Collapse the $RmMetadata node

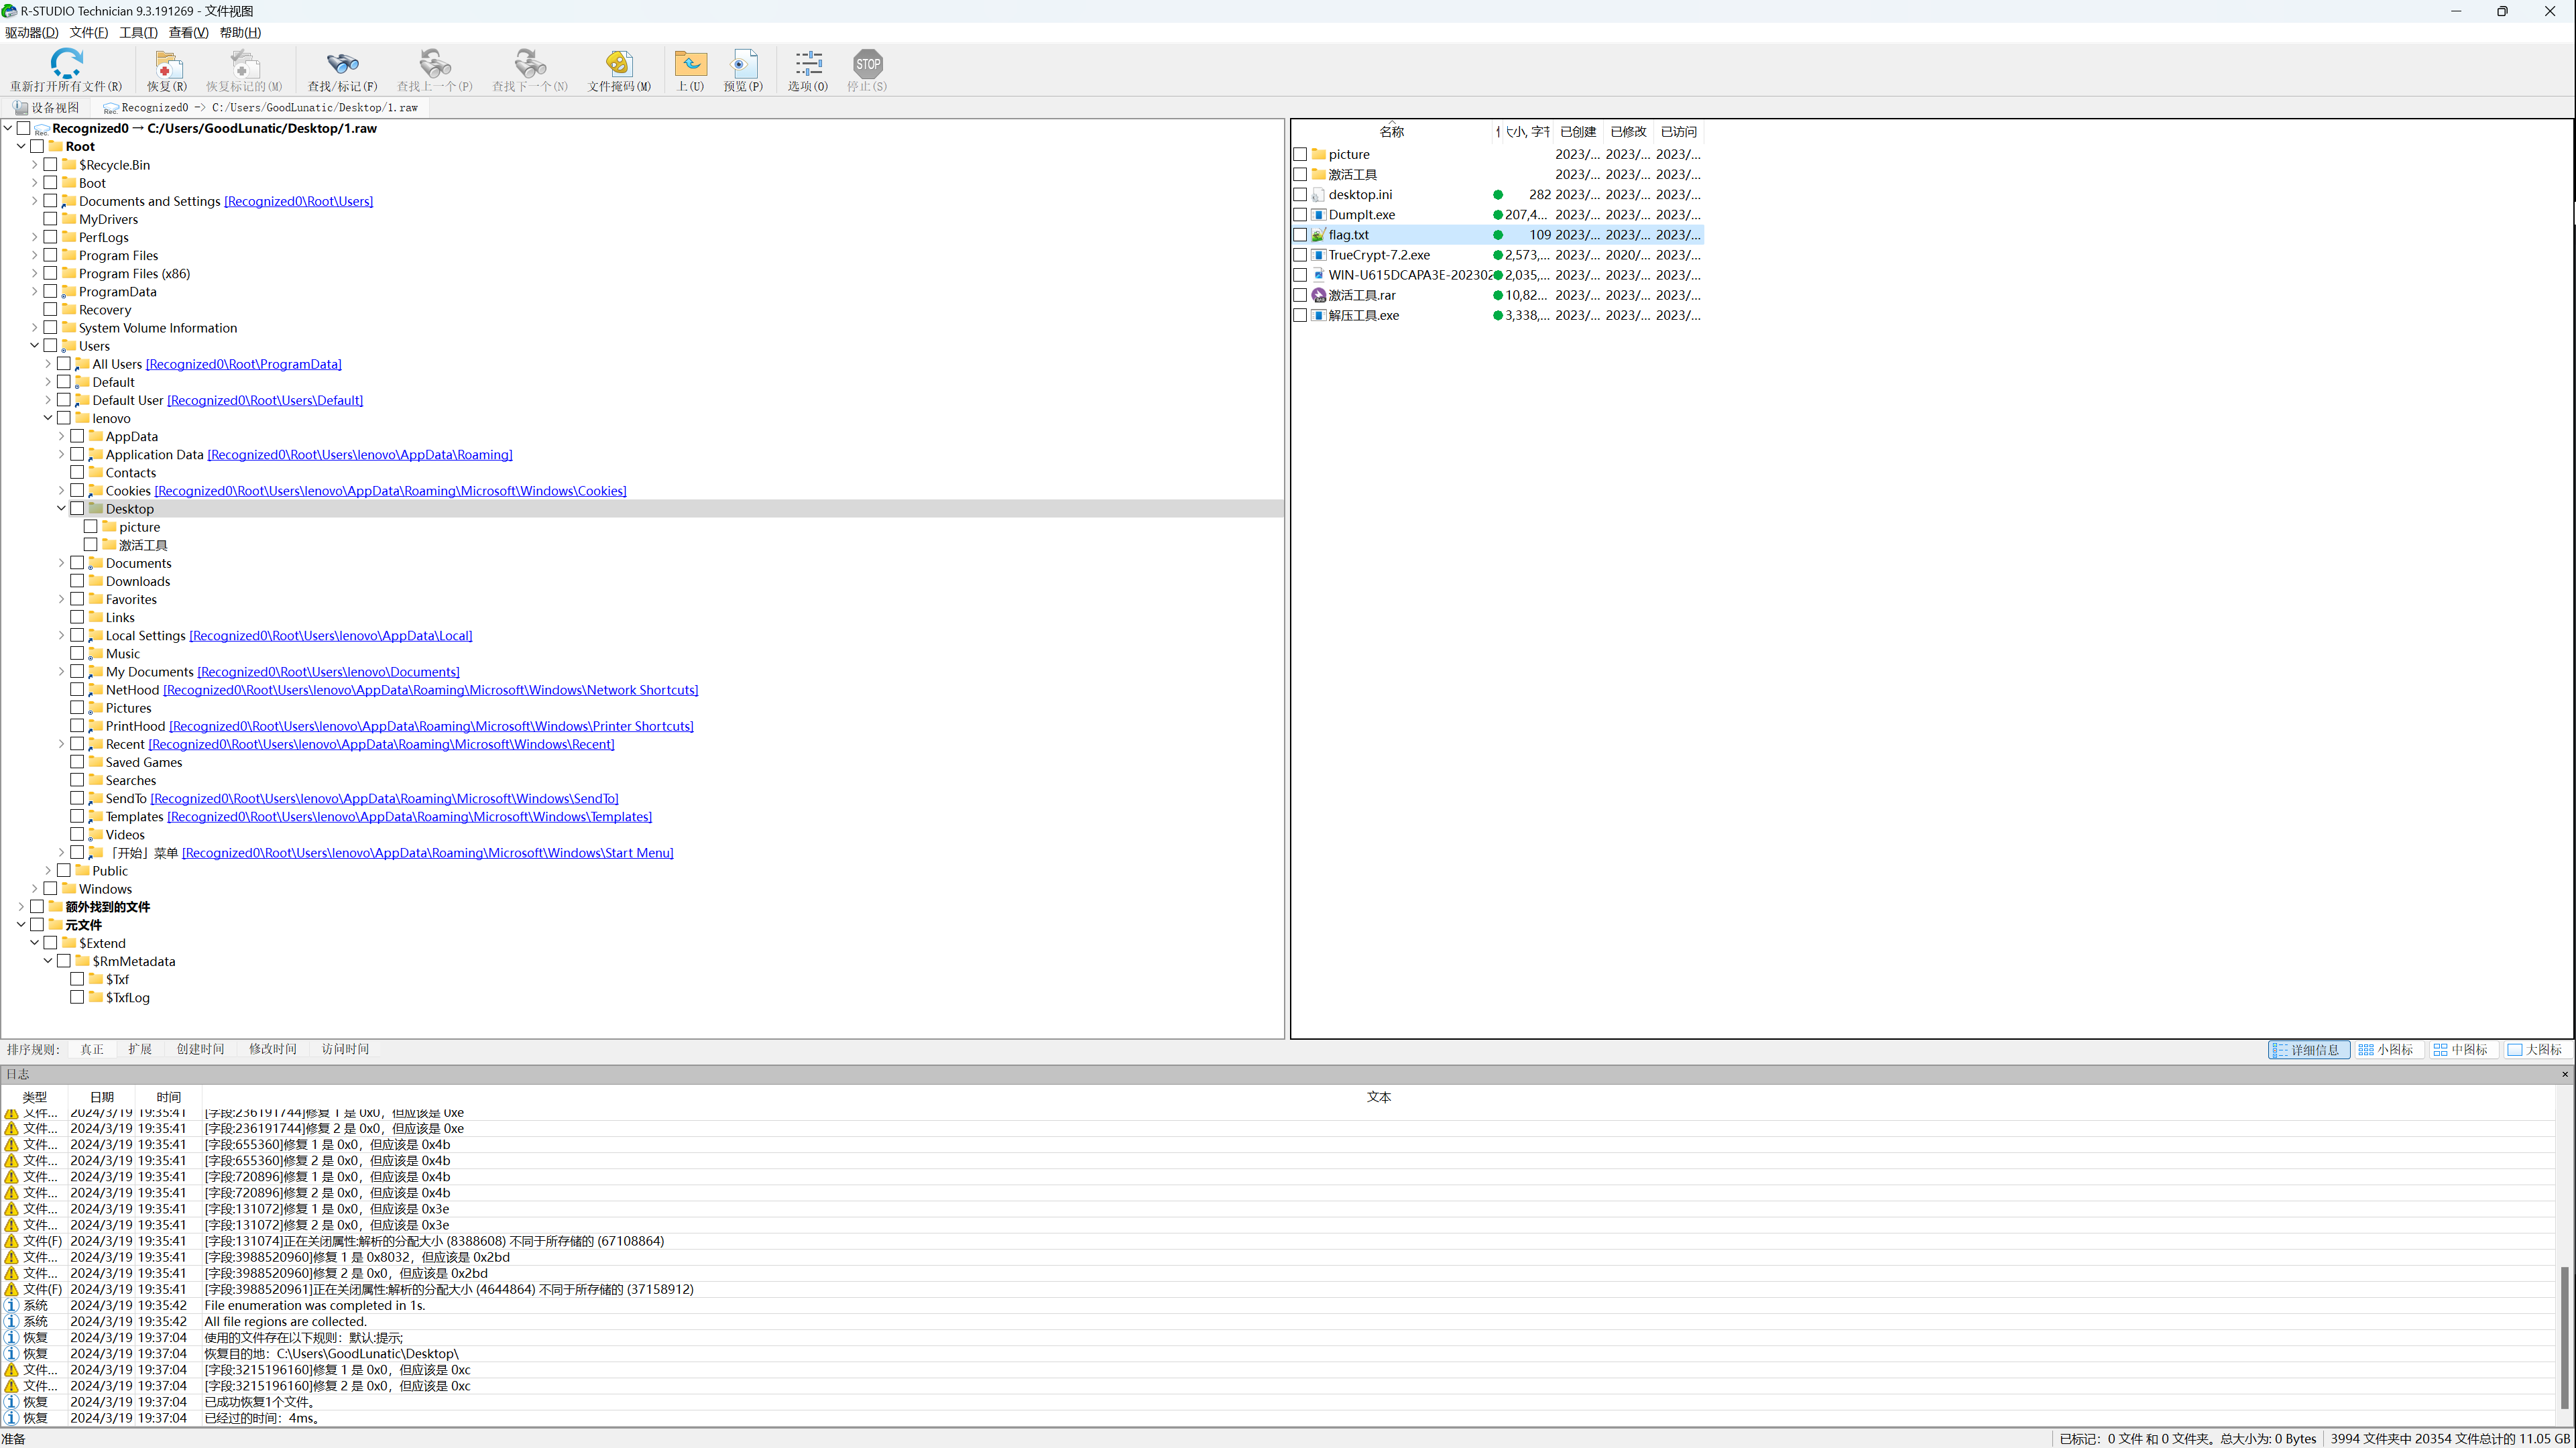point(48,961)
